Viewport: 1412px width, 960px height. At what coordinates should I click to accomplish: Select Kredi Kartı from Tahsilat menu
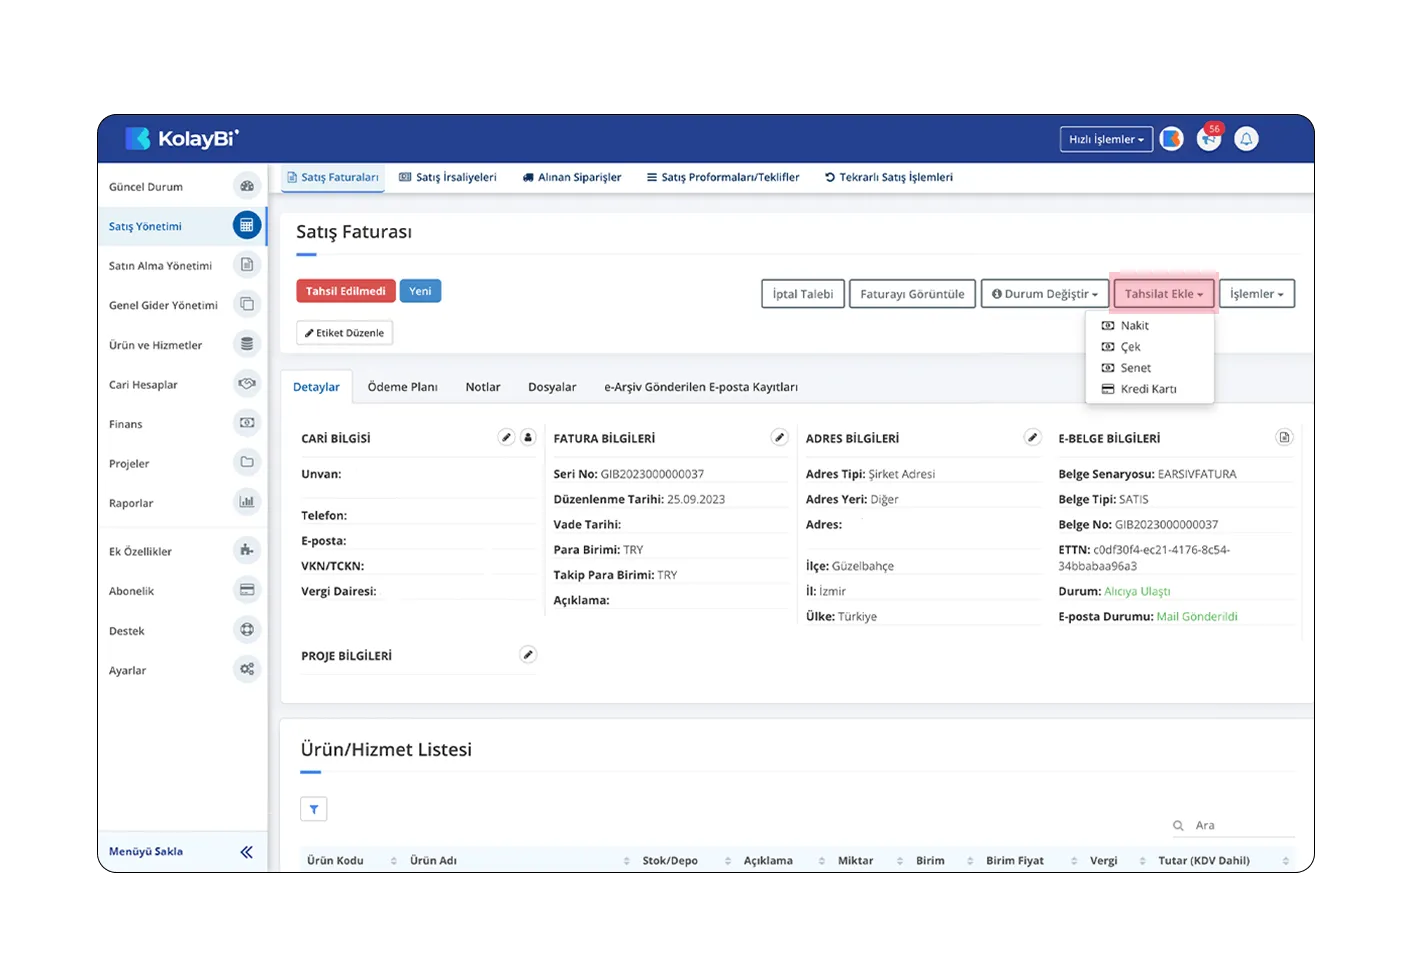coord(1150,389)
